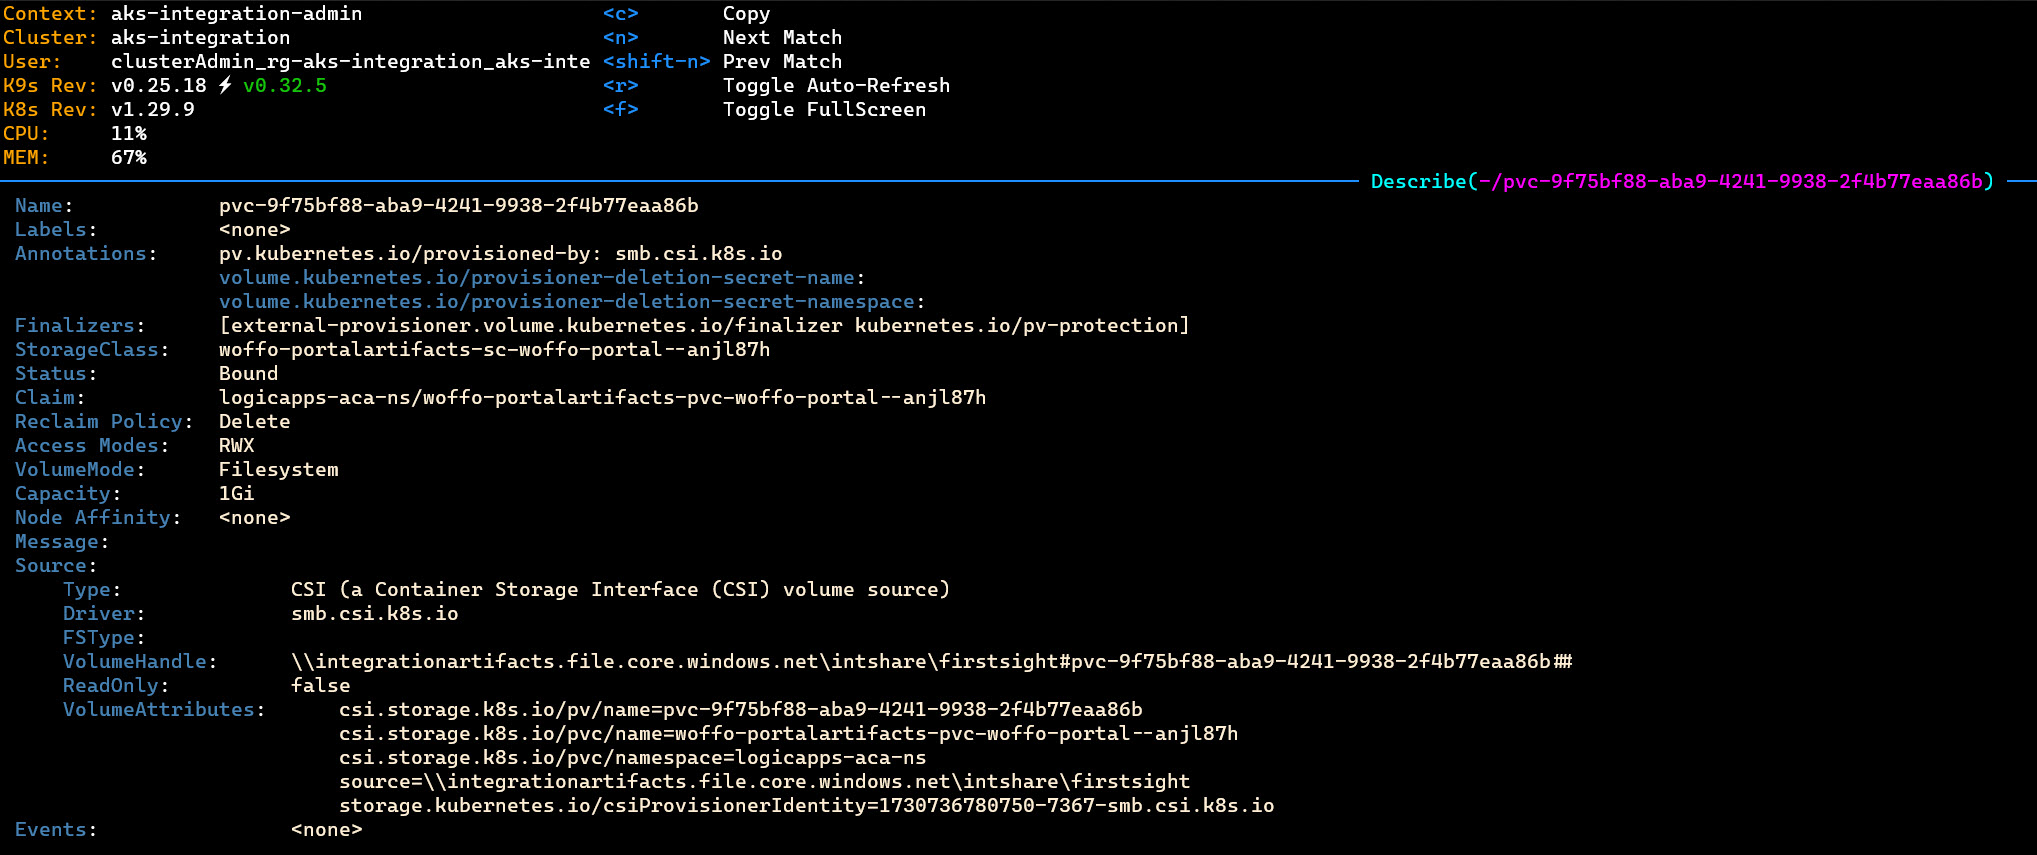Click the Context value aks-integration-admin
The width and height of the screenshot is (2037, 855).
pyautogui.click(x=236, y=14)
